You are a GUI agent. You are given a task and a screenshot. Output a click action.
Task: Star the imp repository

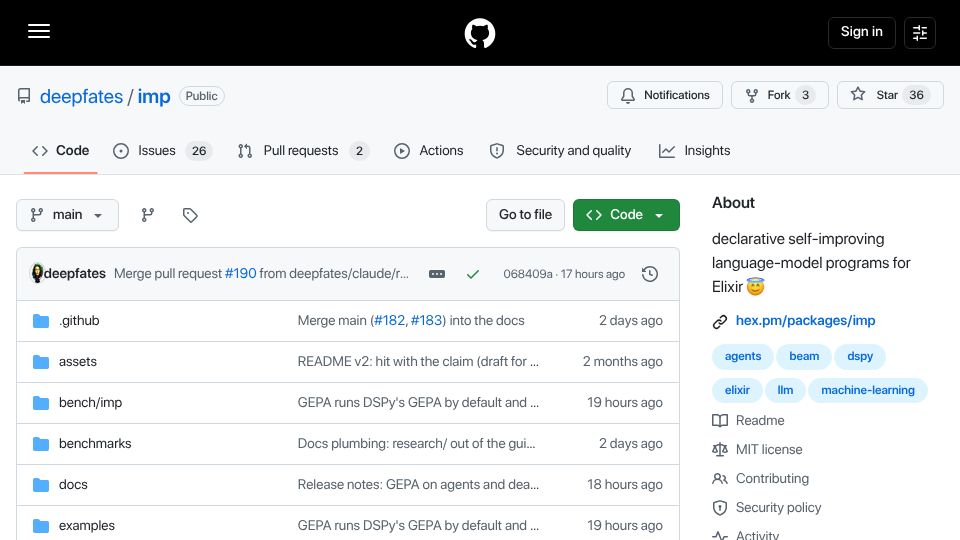pyautogui.click(x=890, y=95)
